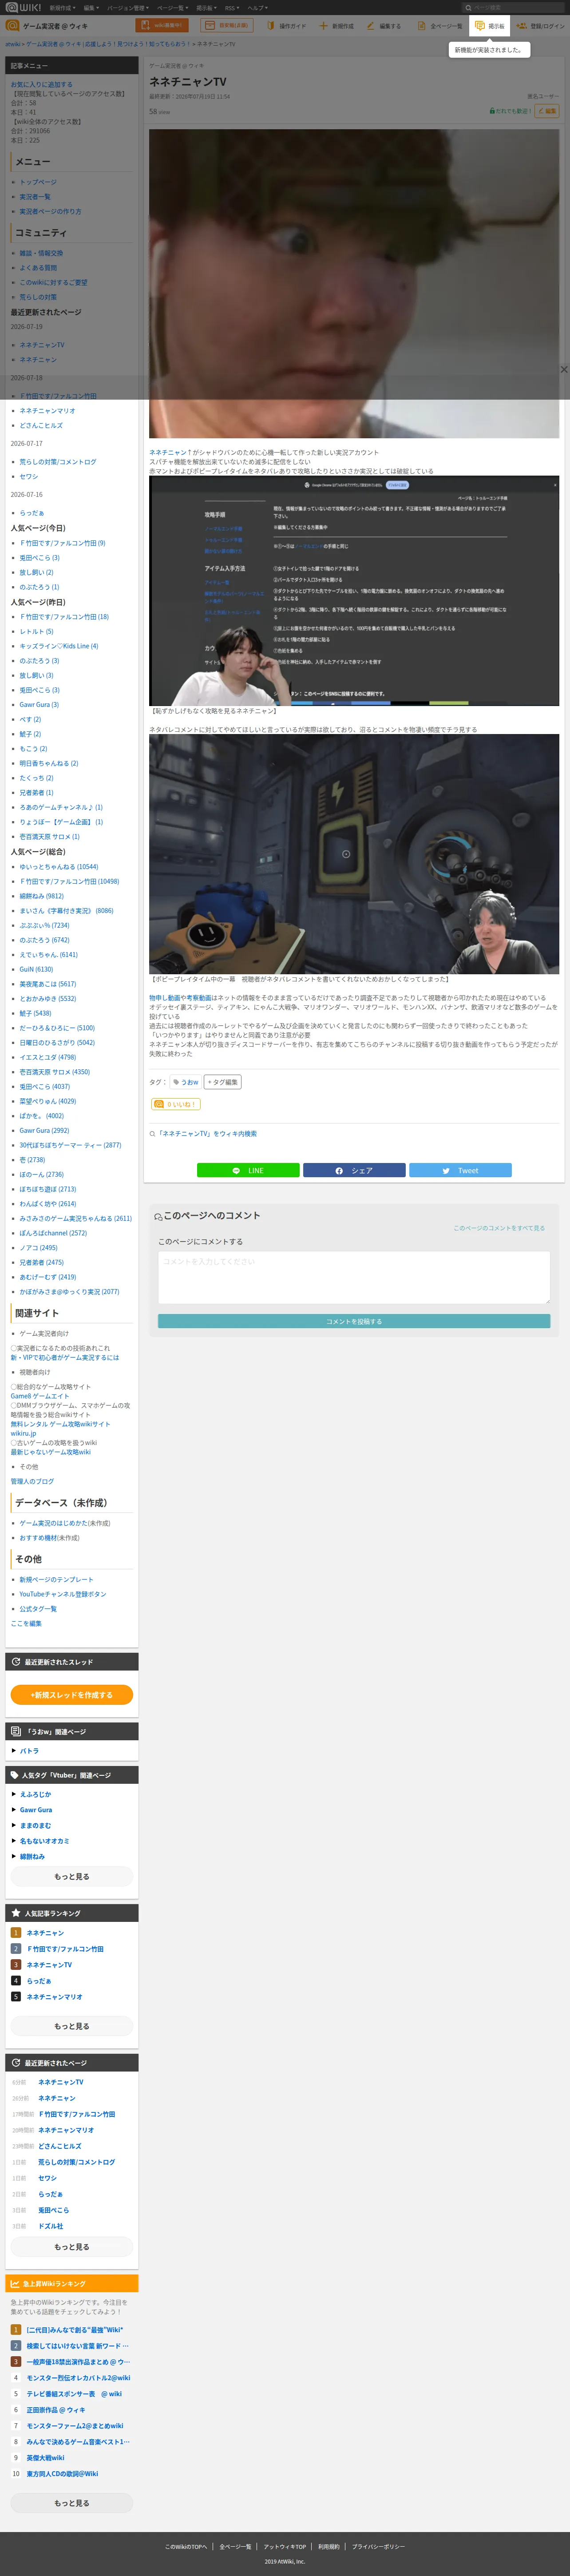Click the blue Tweet button

pyautogui.click(x=460, y=1170)
